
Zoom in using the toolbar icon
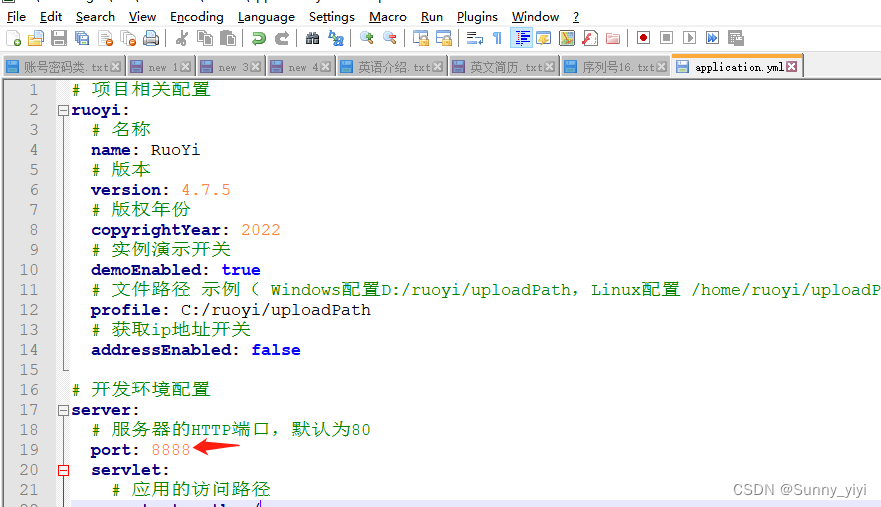pos(367,38)
